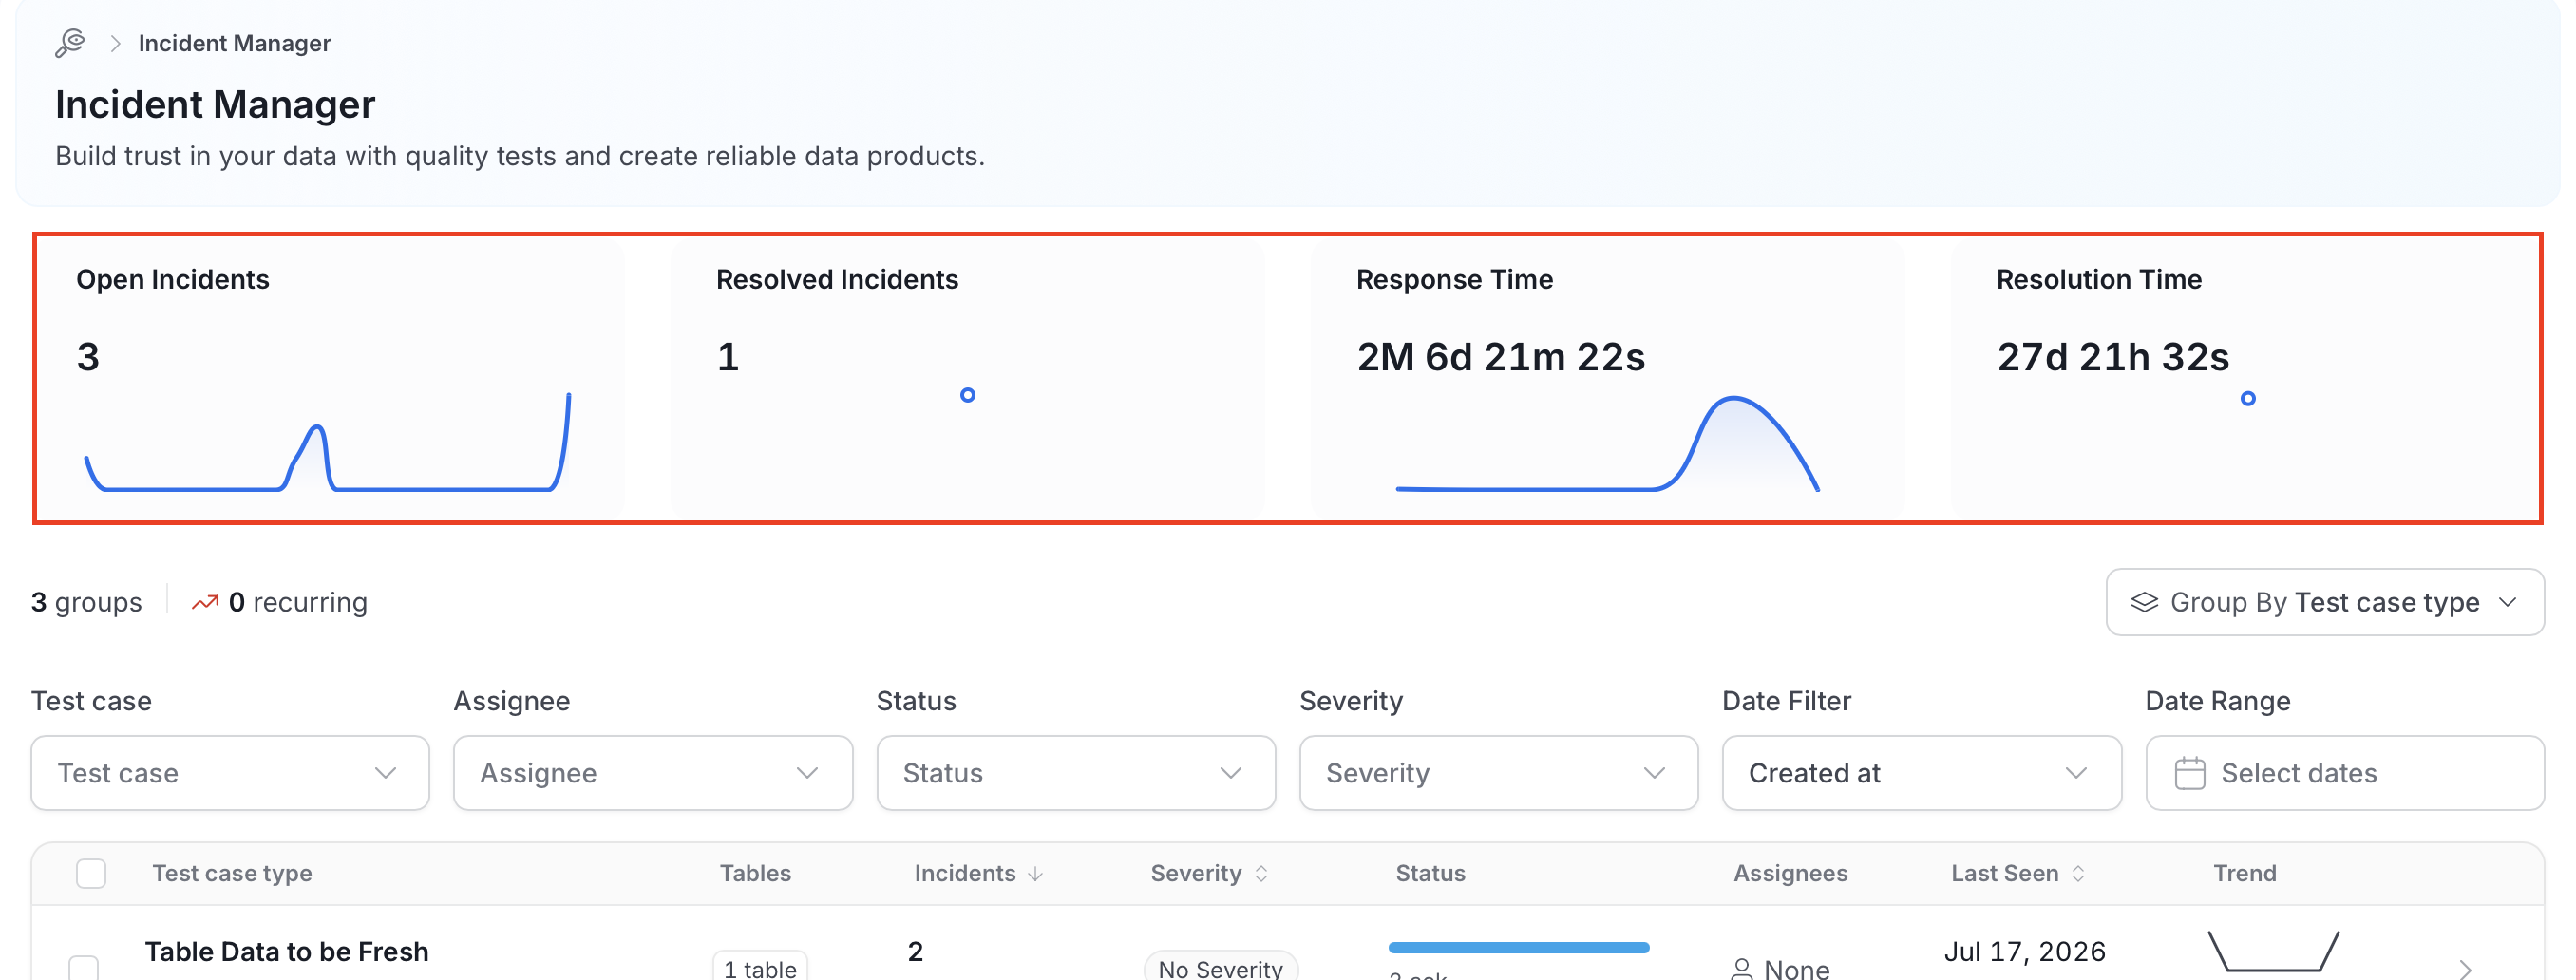Click the "27d 21h 32s" resolution time value
This screenshot has width=2576, height=980.
coord(2113,357)
